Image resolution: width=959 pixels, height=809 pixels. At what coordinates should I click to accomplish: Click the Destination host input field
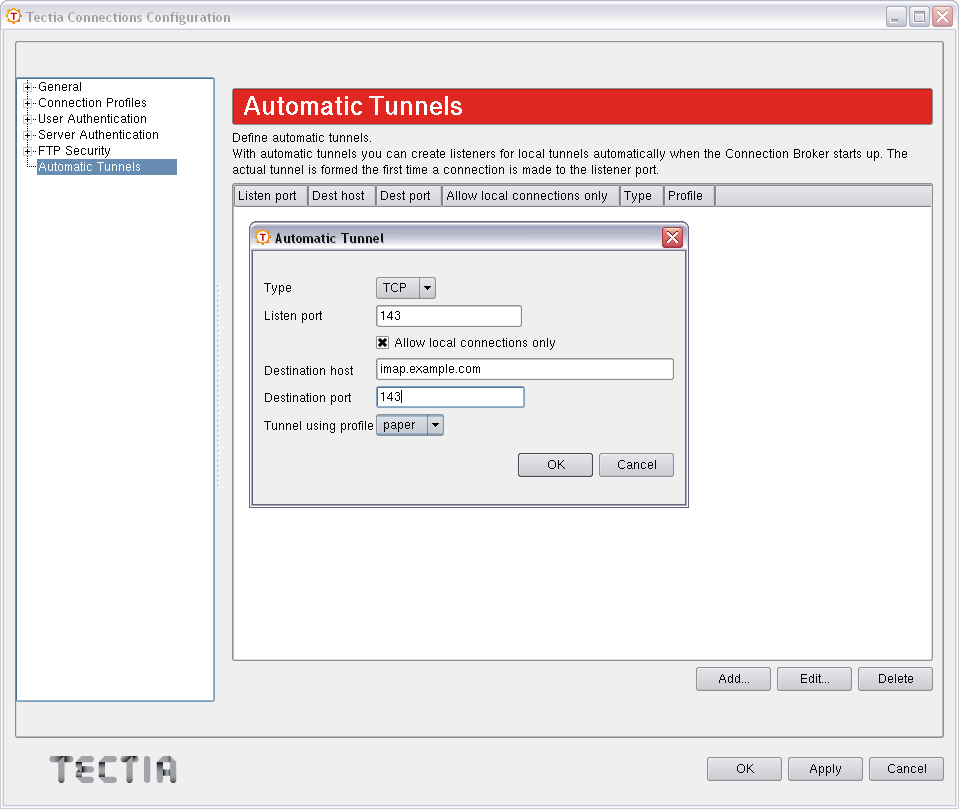(x=524, y=369)
